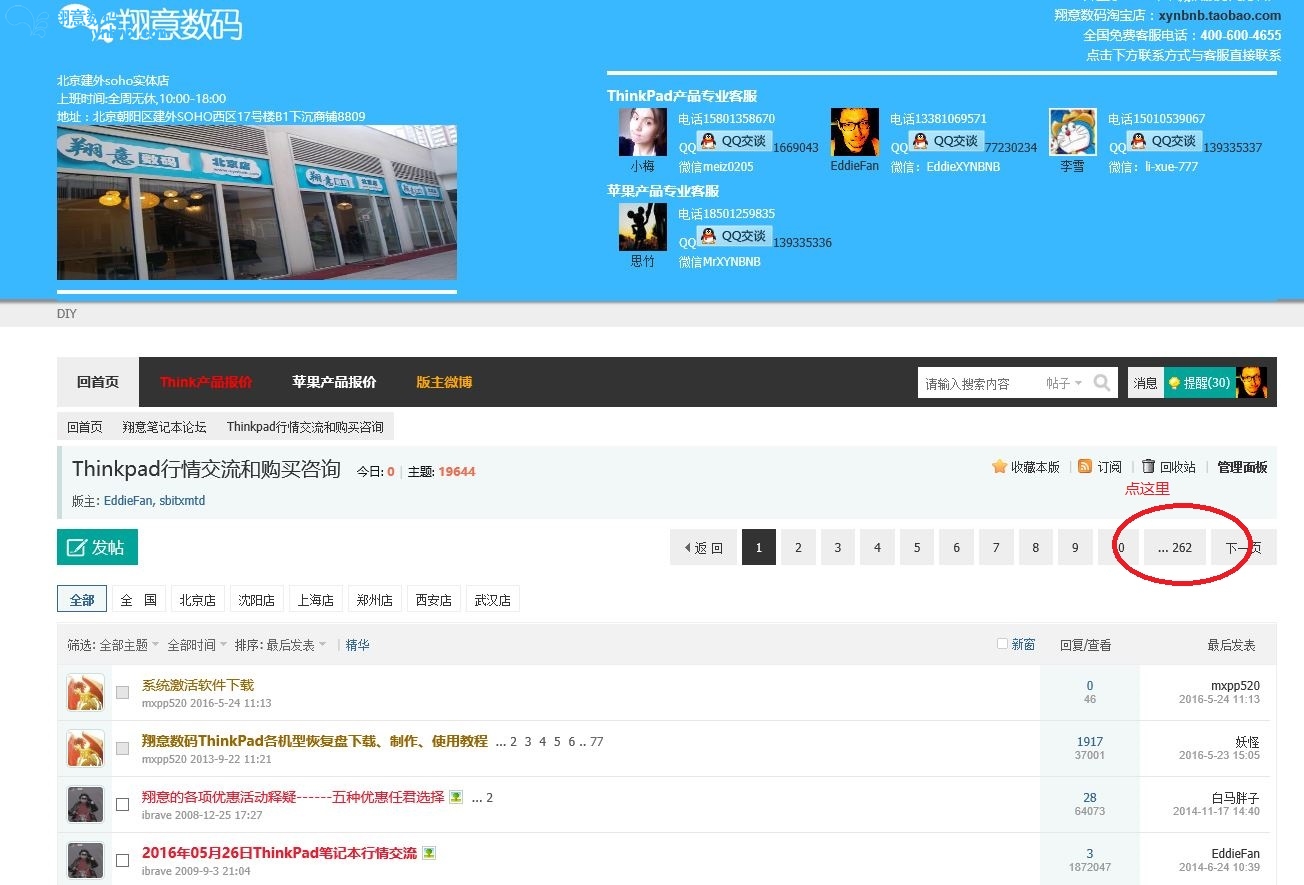The height and width of the screenshot is (885, 1304).
Task: Click the 翔意数码 site logo
Action: tap(150, 22)
